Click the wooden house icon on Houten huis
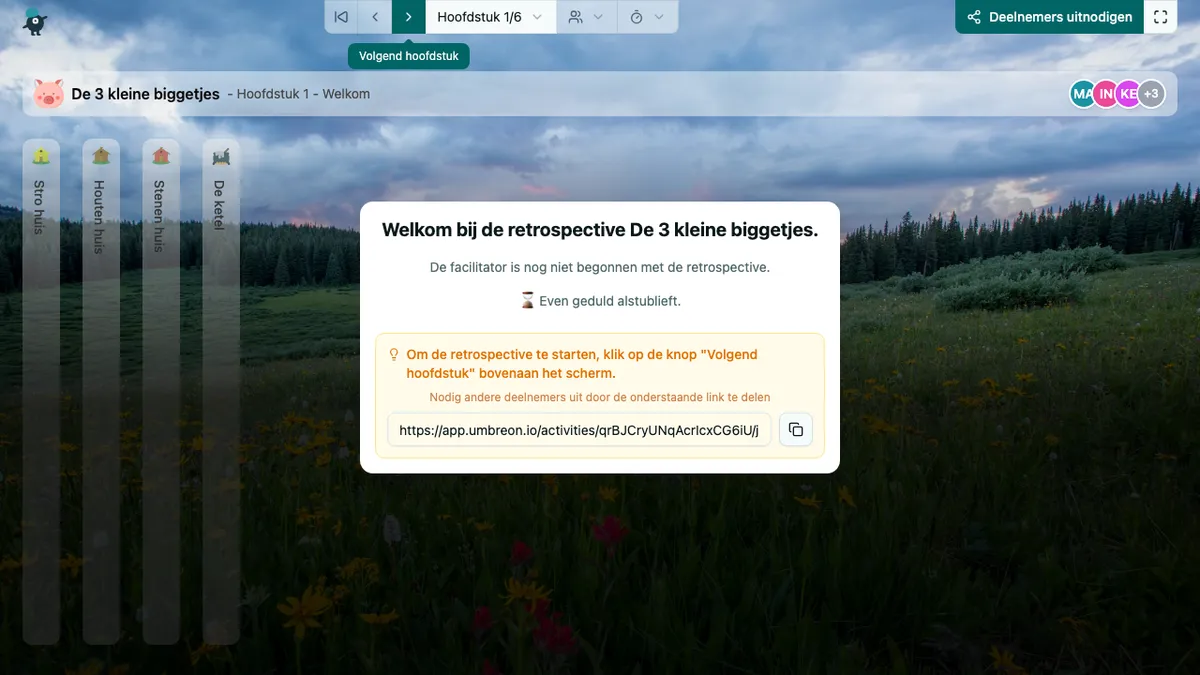The image size is (1200, 675). pos(101,155)
